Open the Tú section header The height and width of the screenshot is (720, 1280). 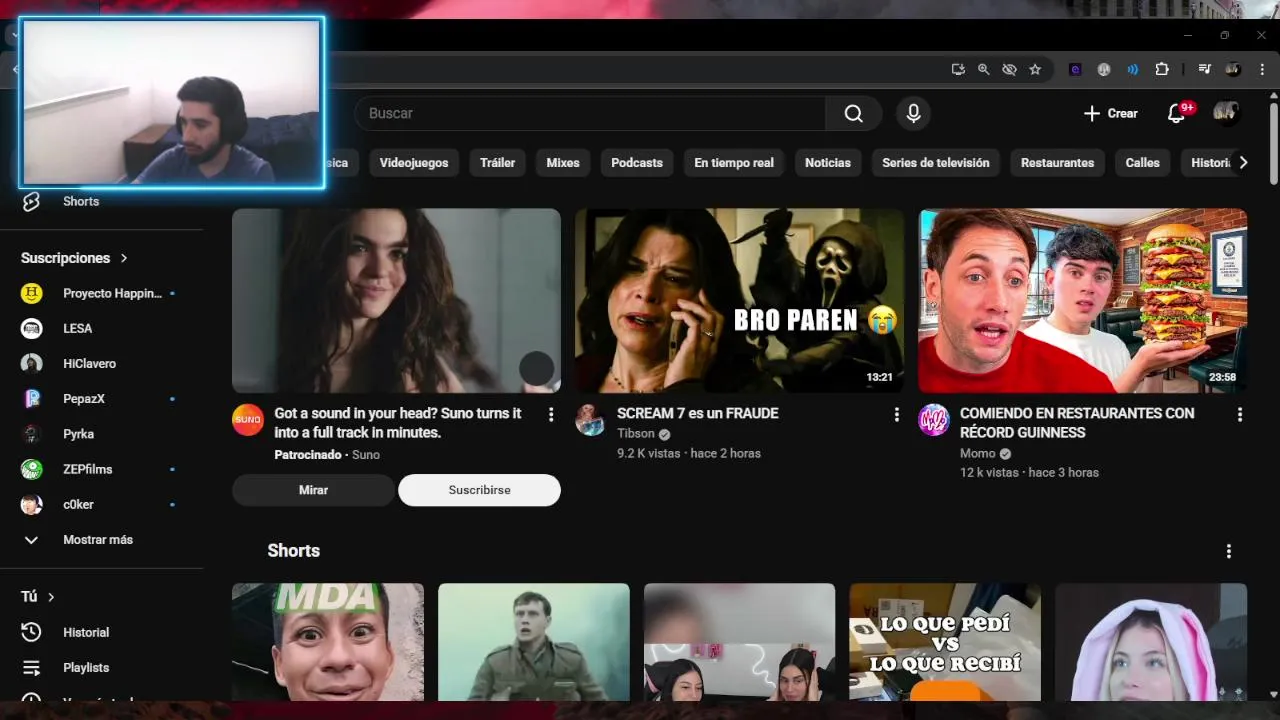coord(38,596)
